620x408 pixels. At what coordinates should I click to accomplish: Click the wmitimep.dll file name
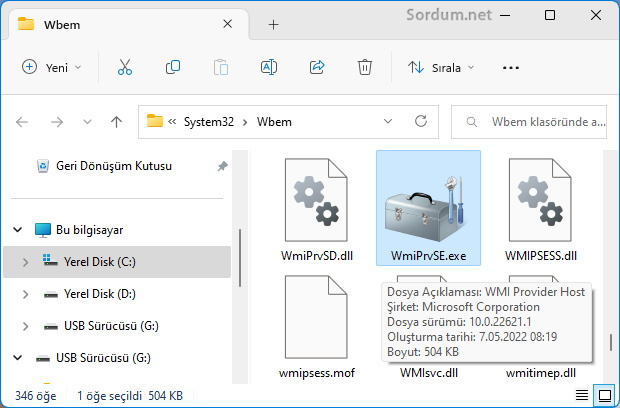pyautogui.click(x=541, y=372)
